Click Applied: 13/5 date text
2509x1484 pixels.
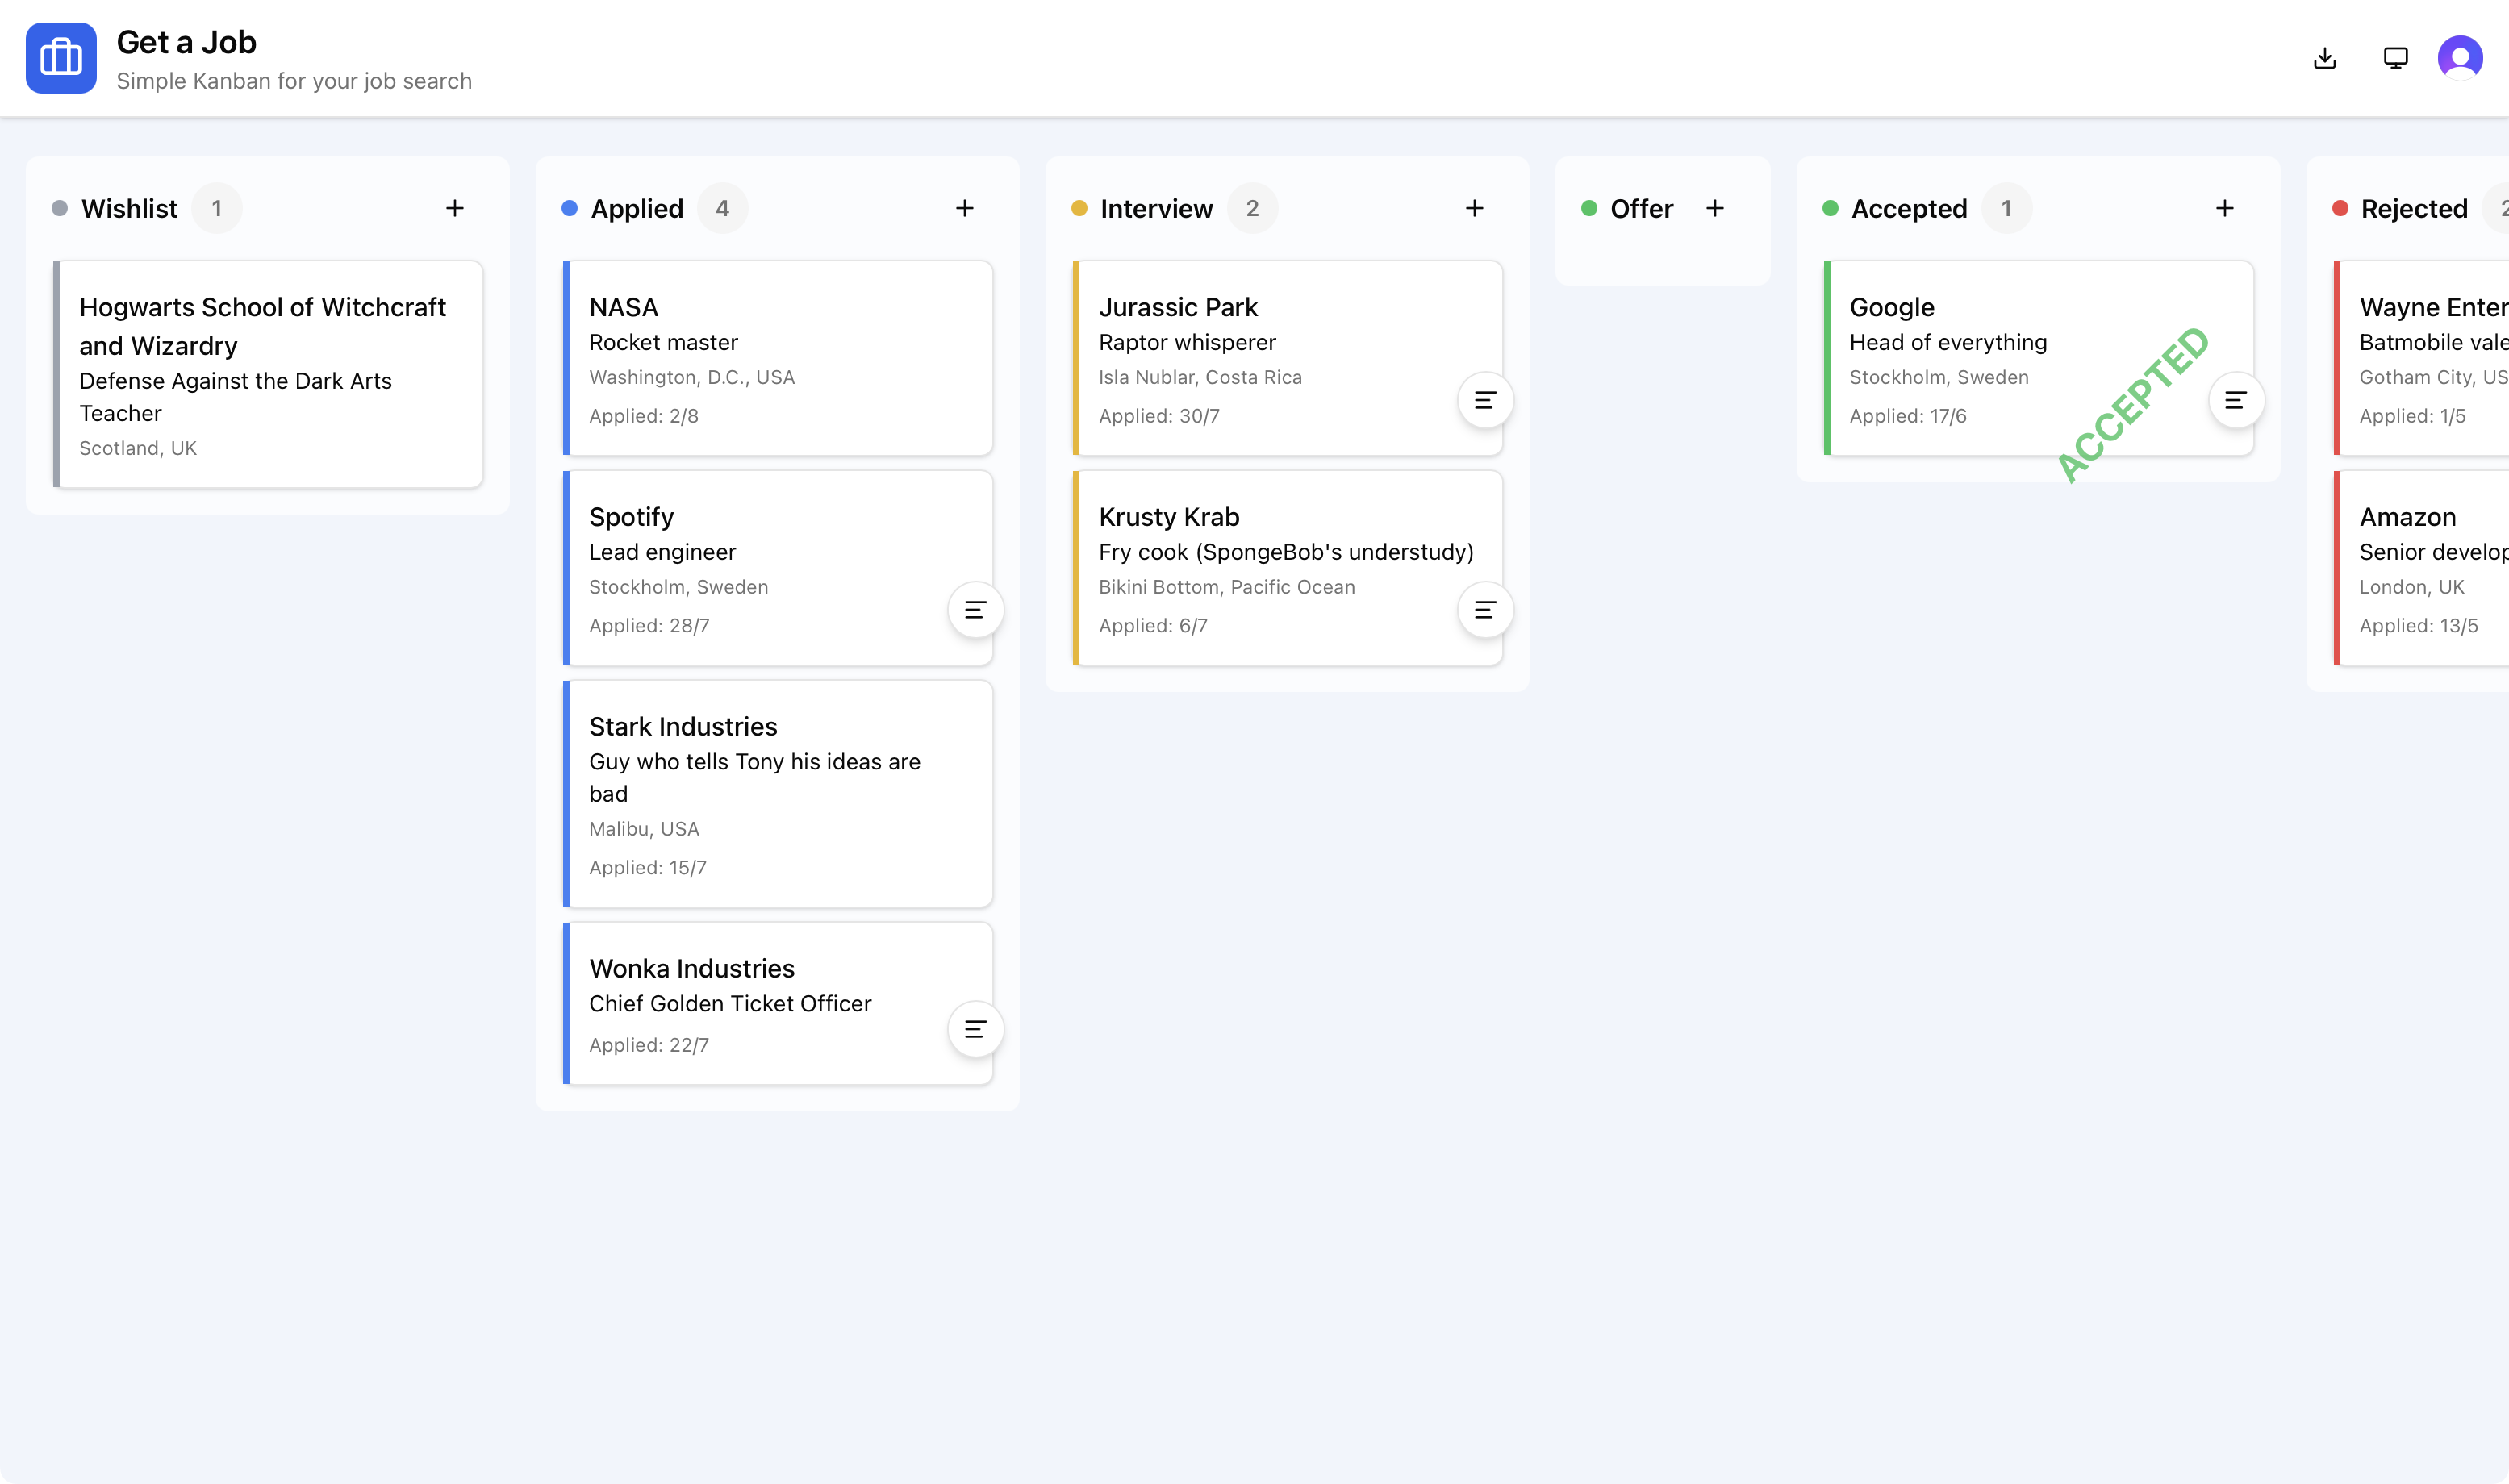tap(2419, 626)
